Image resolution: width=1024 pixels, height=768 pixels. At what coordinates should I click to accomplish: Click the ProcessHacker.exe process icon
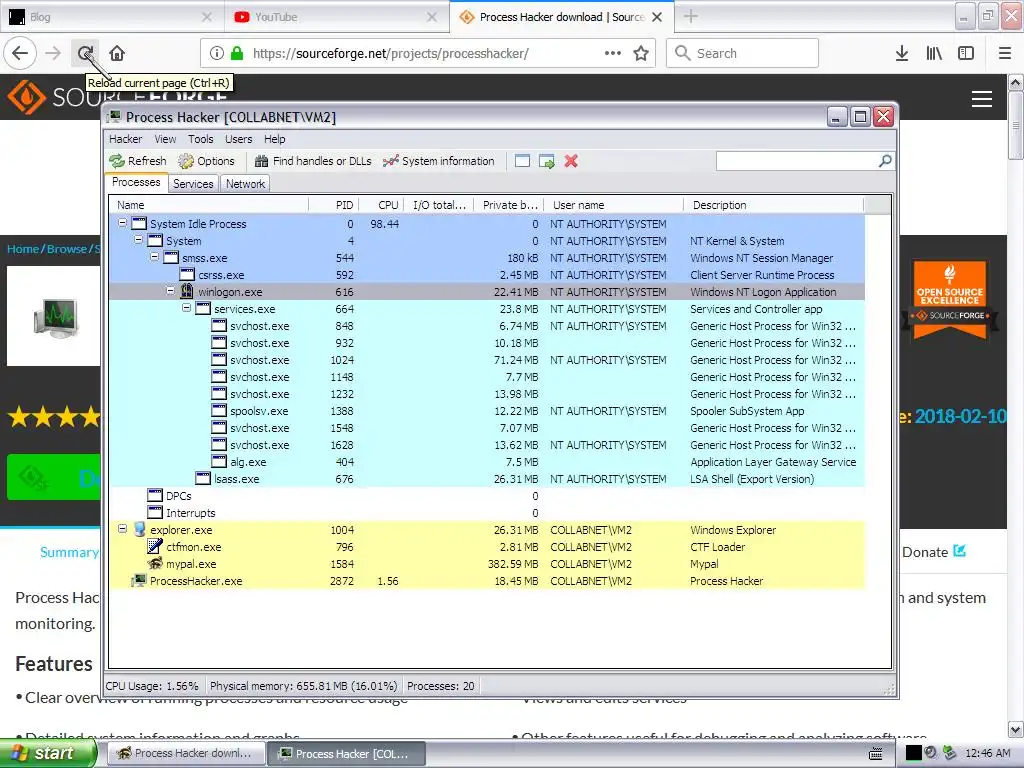pyautogui.click(x=139, y=581)
